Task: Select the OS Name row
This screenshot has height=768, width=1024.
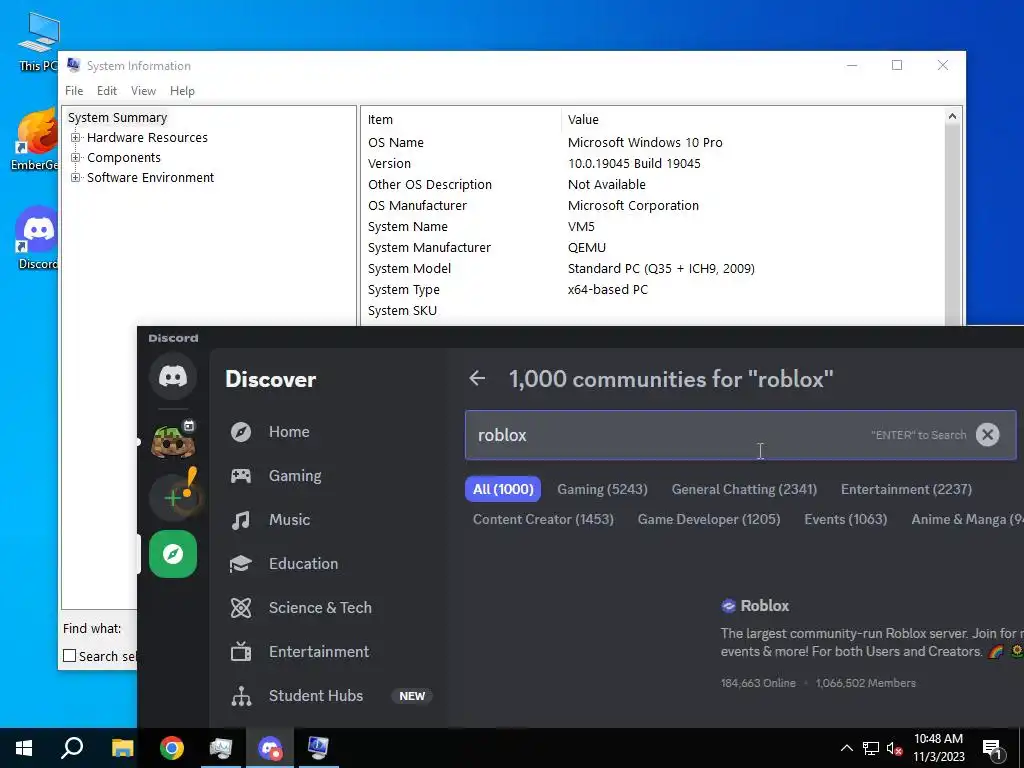Action: tap(653, 142)
